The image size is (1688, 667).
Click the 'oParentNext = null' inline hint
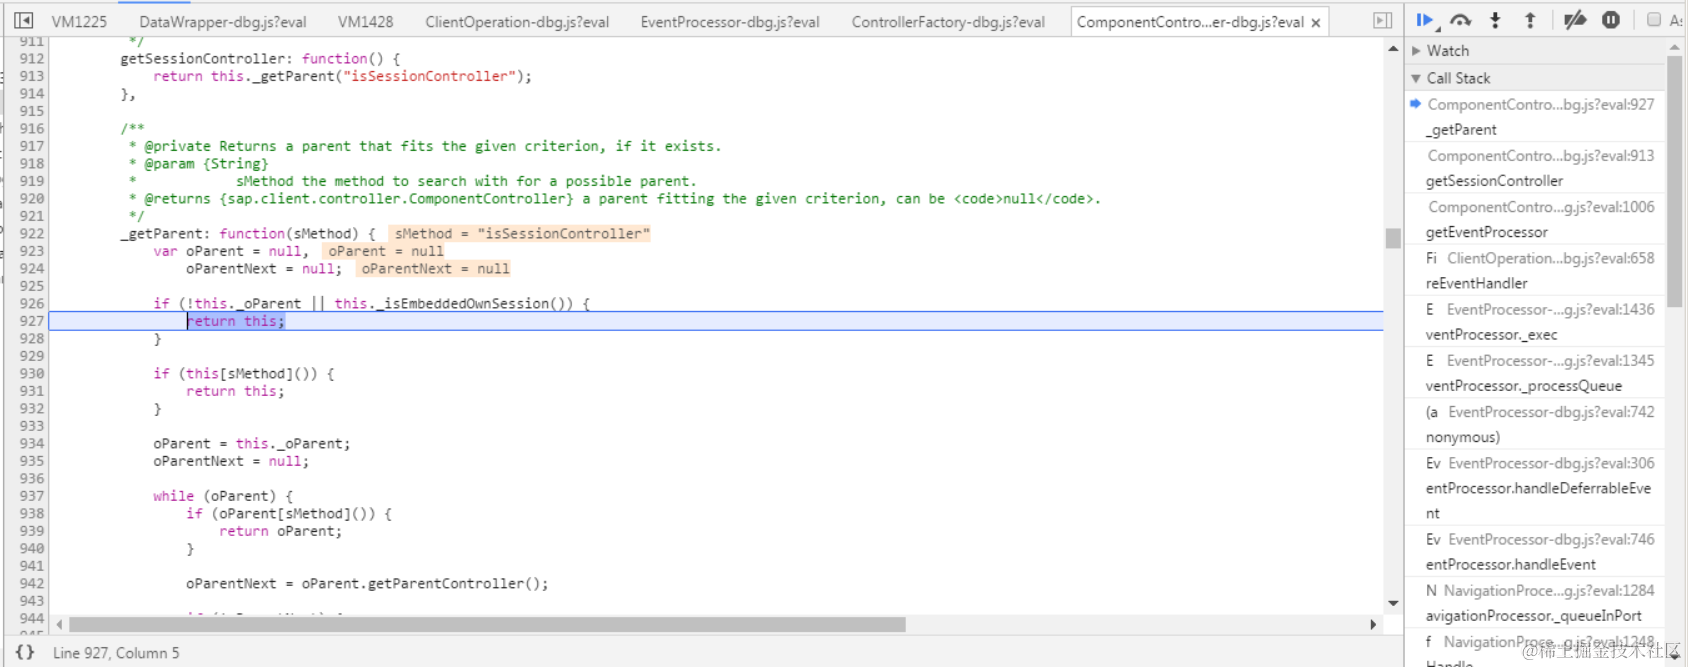pos(435,268)
